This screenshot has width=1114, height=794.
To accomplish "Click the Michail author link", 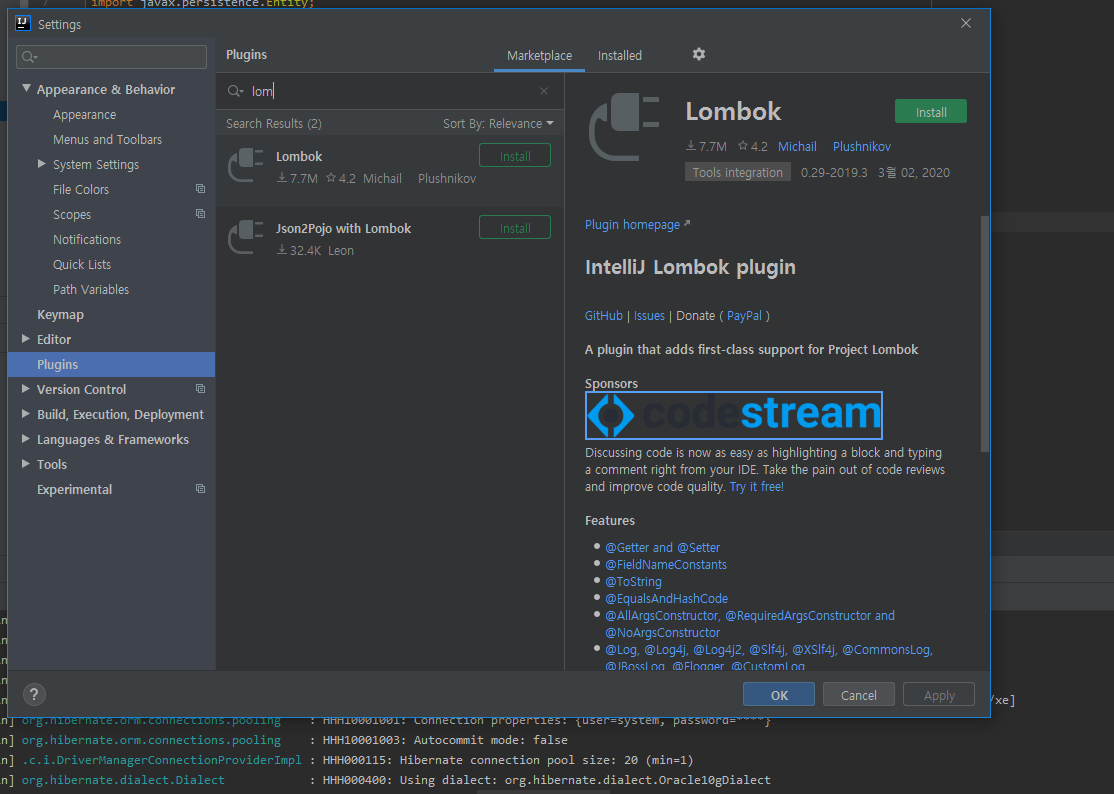I will 797,146.
